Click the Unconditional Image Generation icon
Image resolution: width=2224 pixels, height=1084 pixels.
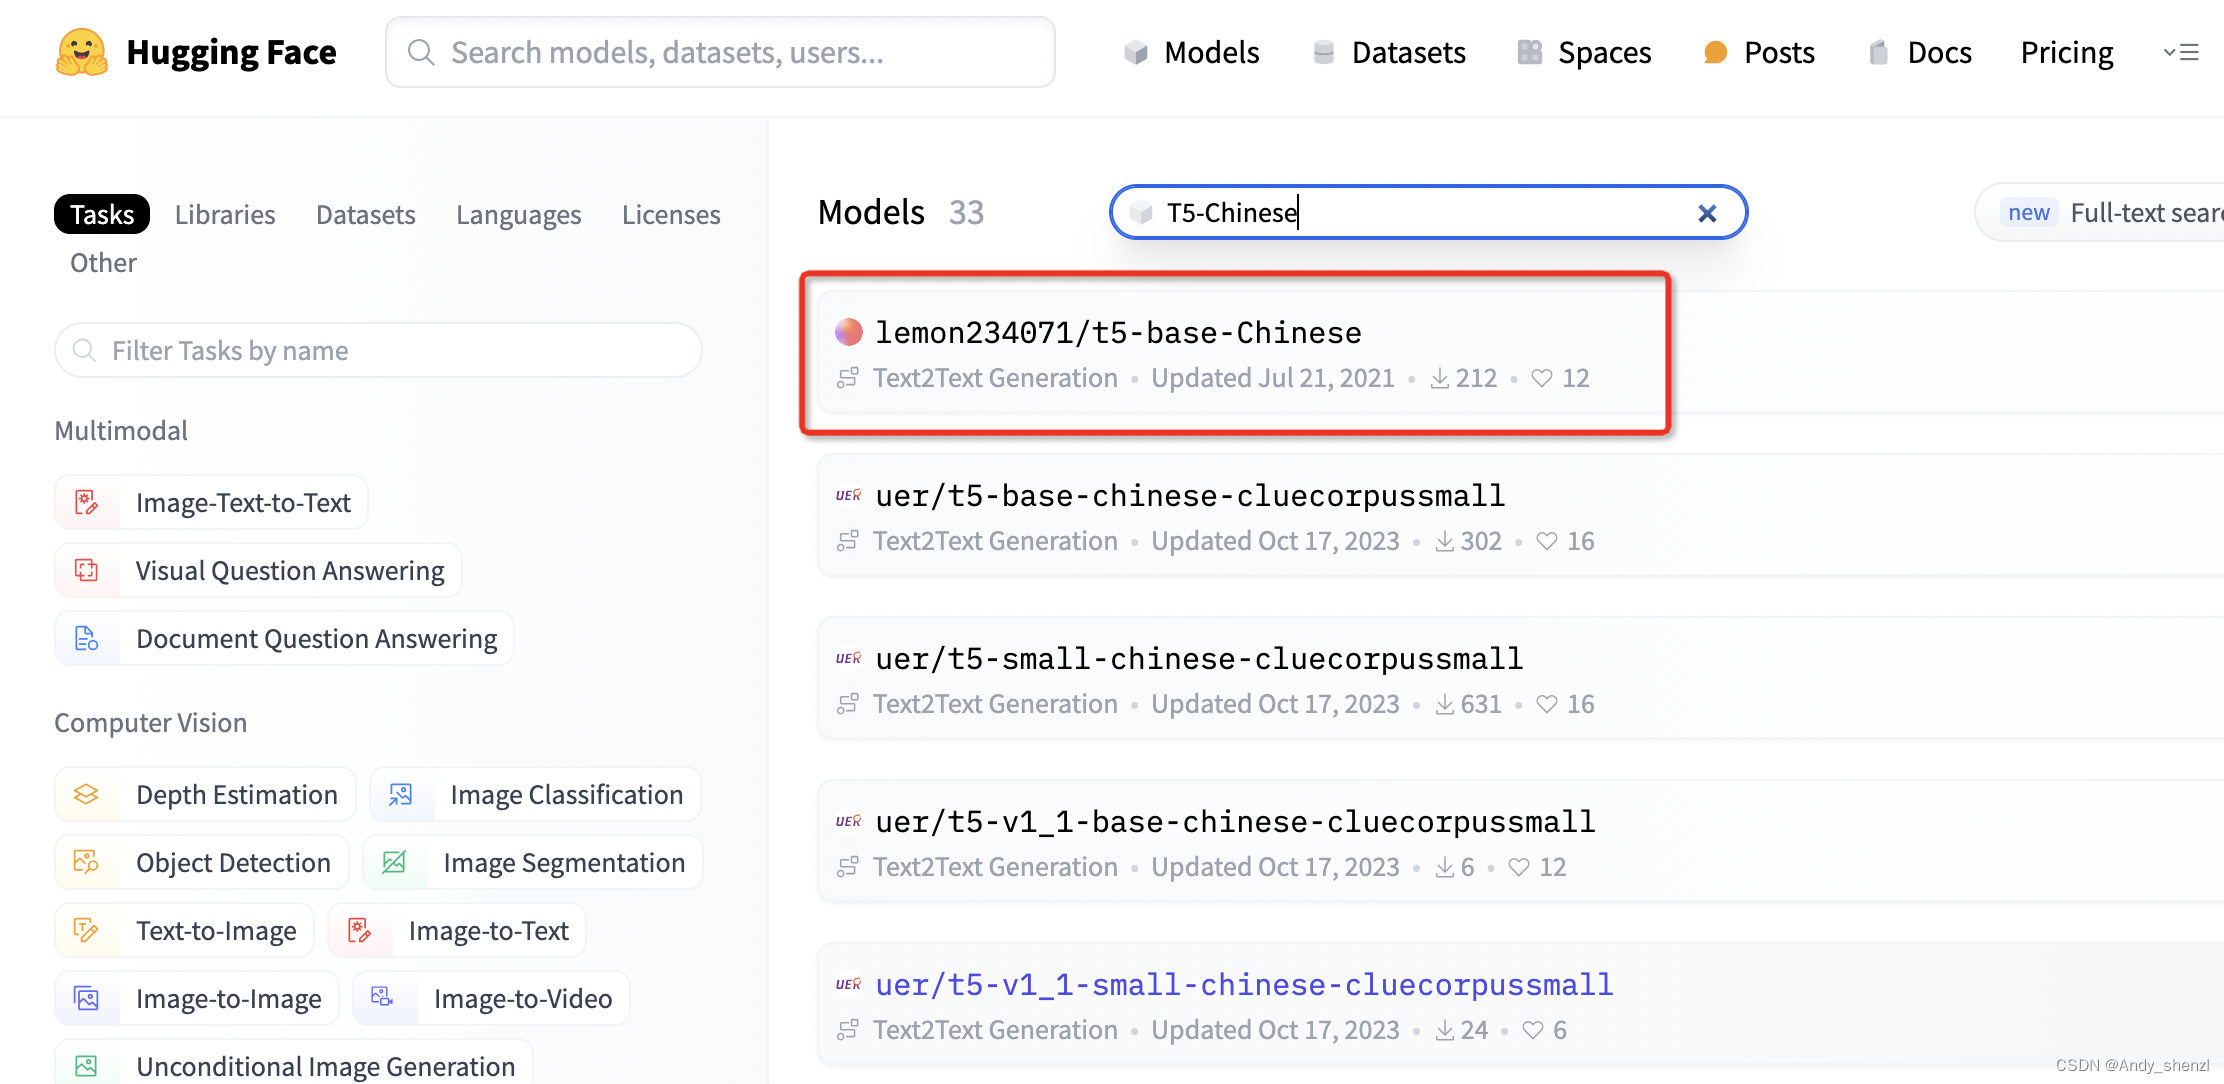click(x=87, y=1066)
